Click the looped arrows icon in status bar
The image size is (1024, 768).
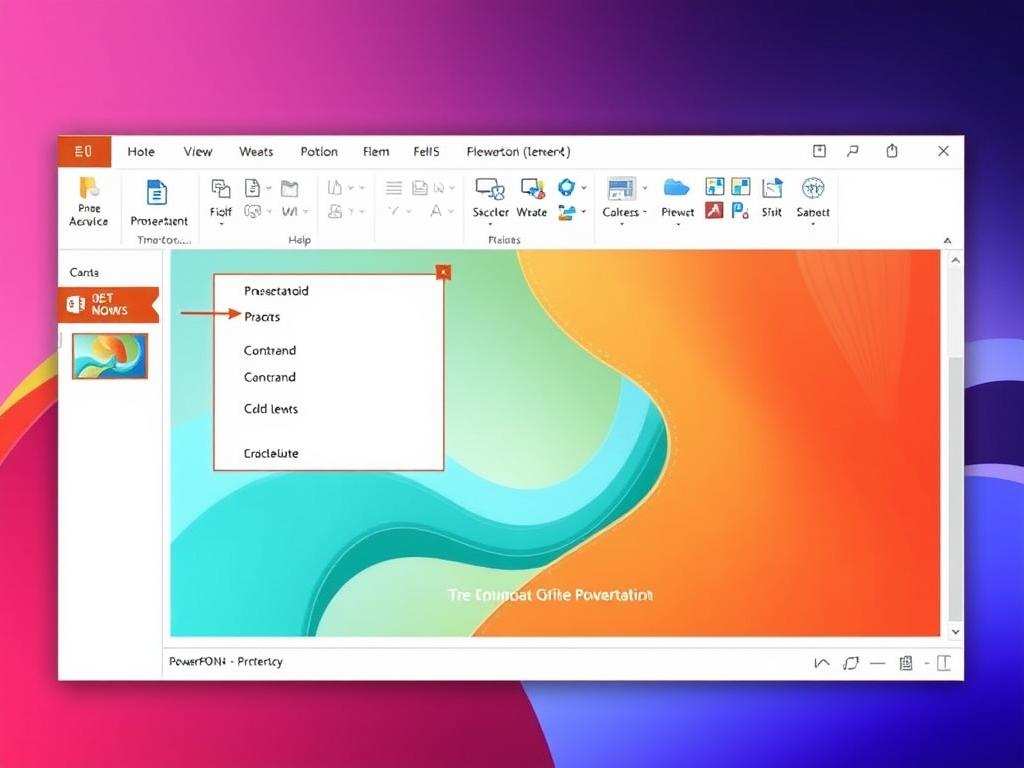click(x=850, y=664)
